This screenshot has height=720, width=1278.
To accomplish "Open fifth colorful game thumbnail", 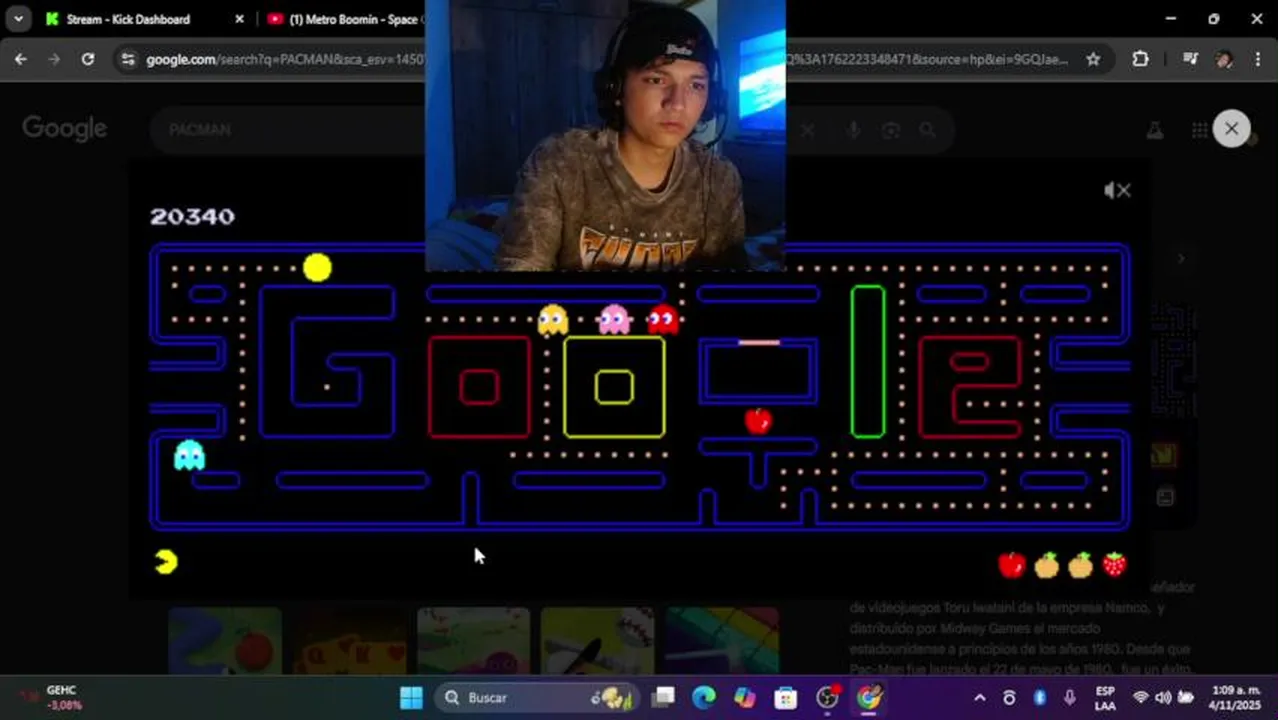I will (x=722, y=640).
